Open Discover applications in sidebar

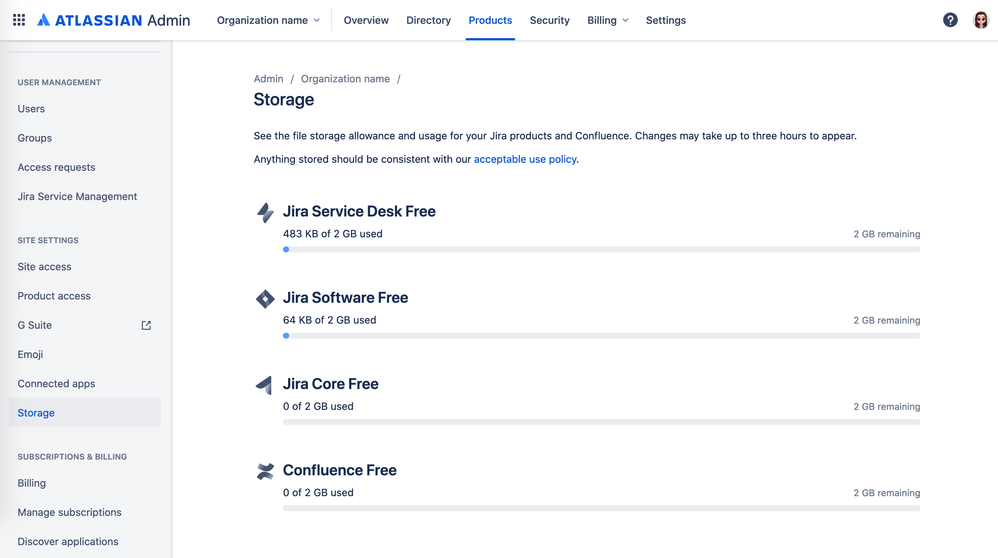pos(85,541)
